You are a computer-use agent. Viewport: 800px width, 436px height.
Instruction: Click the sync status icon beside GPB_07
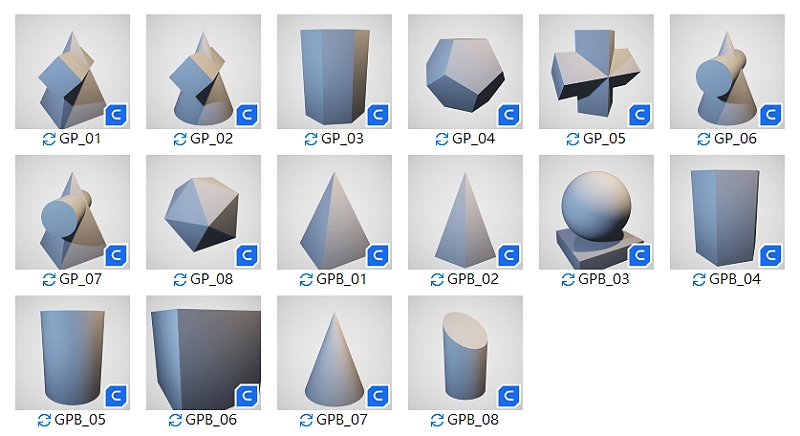coord(306,420)
